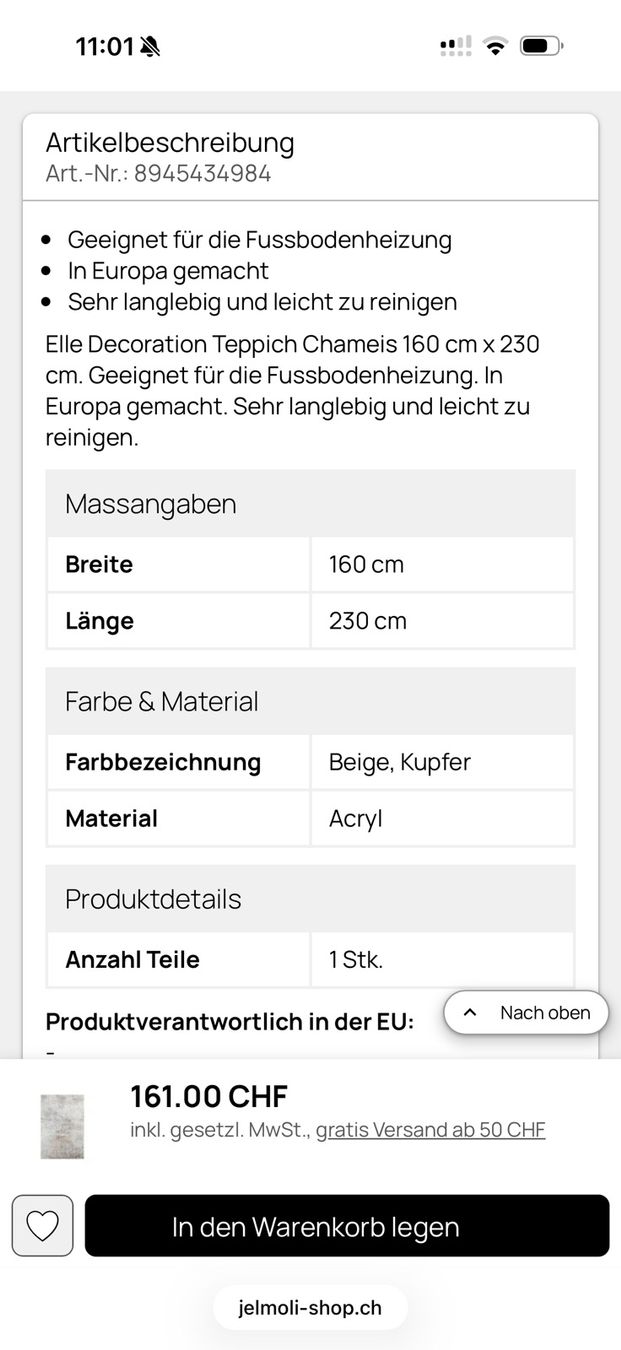Tap the jelmoli-shop.ch address pill
The image size is (621, 1350).
point(311,1308)
